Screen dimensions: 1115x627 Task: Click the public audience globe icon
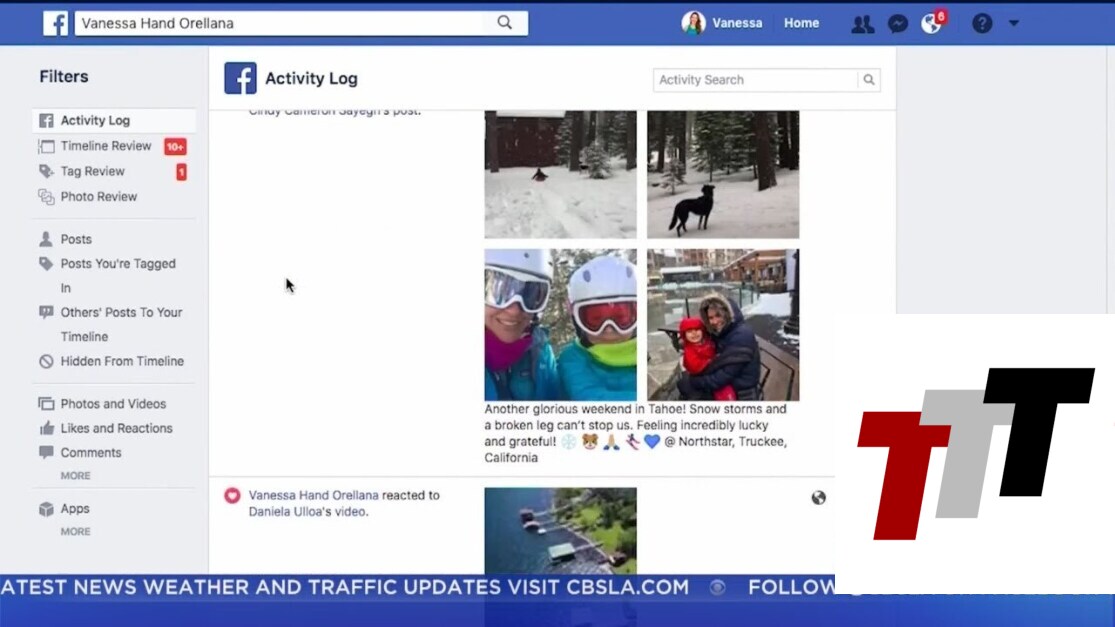(x=818, y=498)
